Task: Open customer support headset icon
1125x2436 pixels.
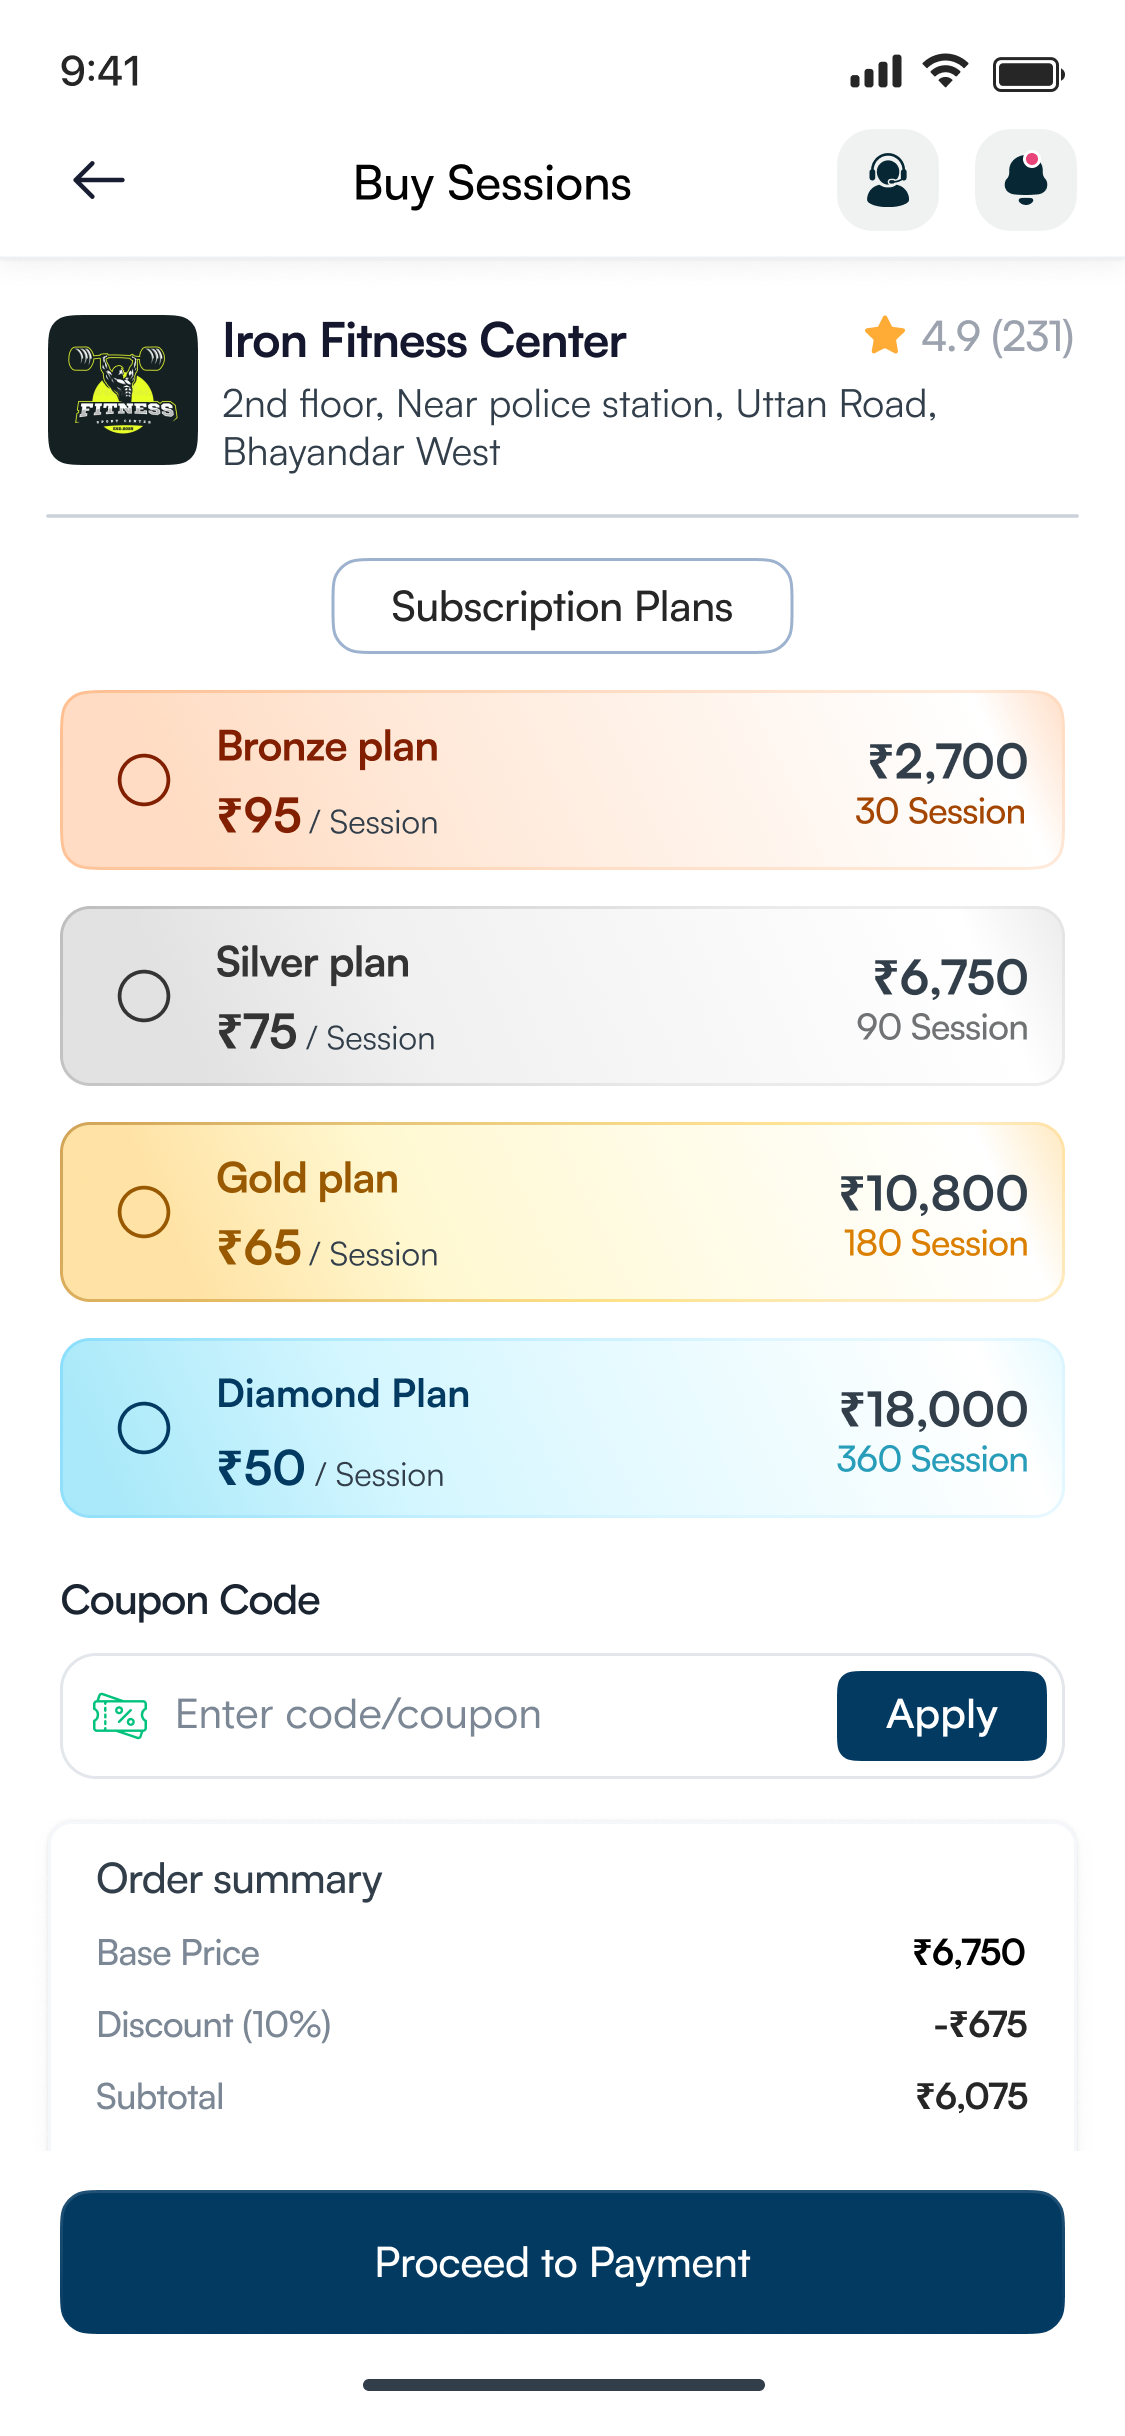Action: [887, 181]
